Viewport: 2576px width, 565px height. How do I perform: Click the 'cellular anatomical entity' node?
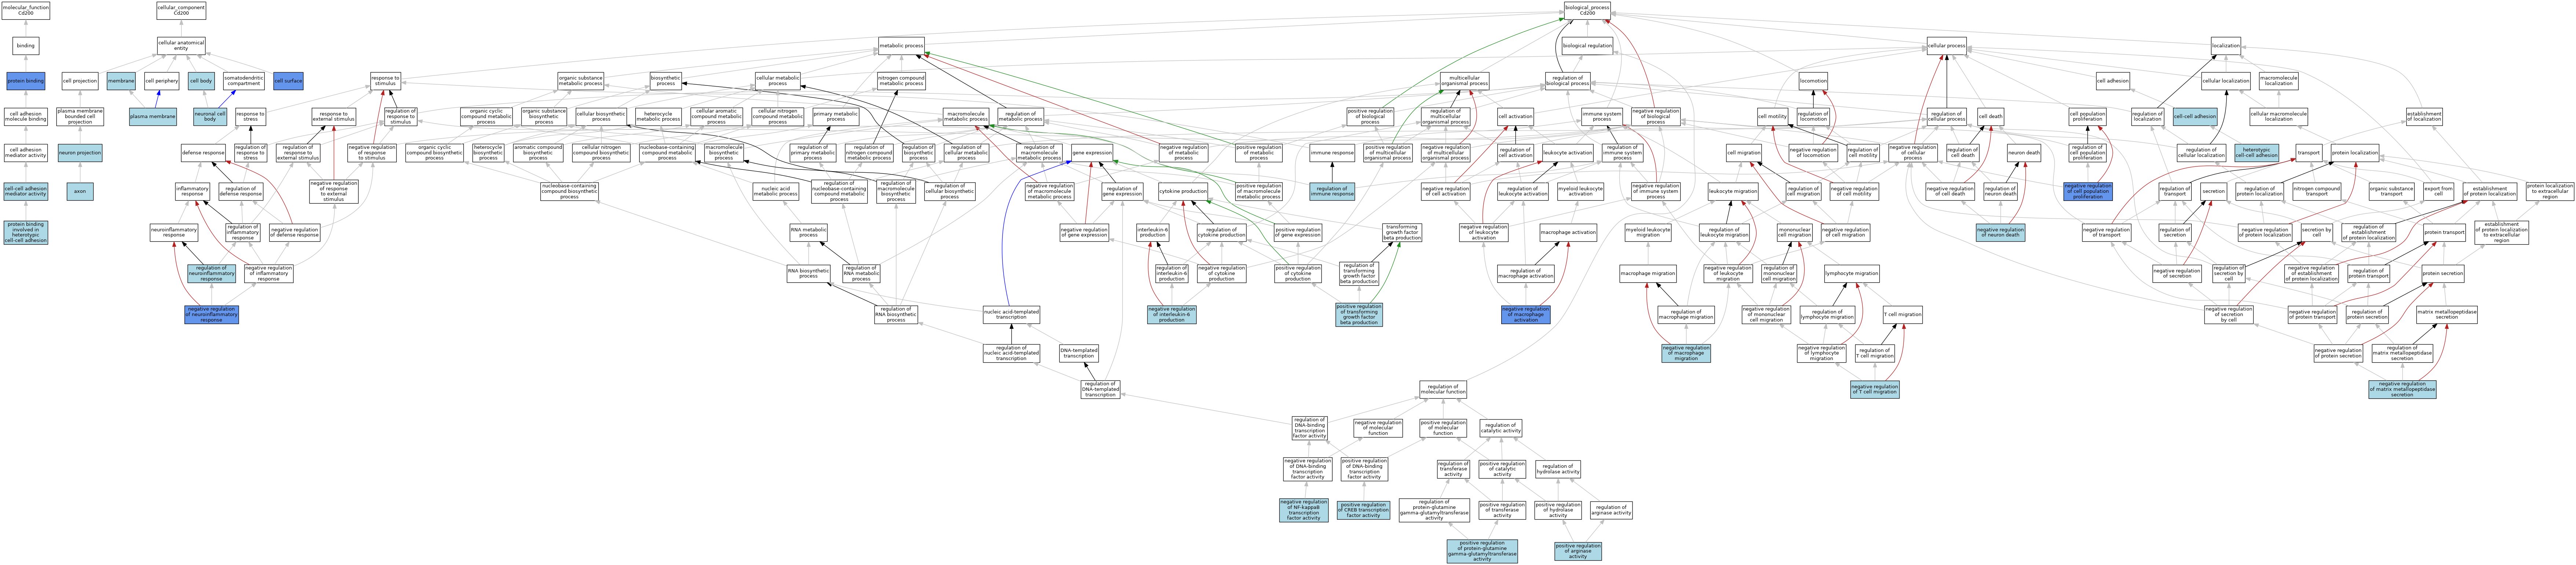(181, 46)
